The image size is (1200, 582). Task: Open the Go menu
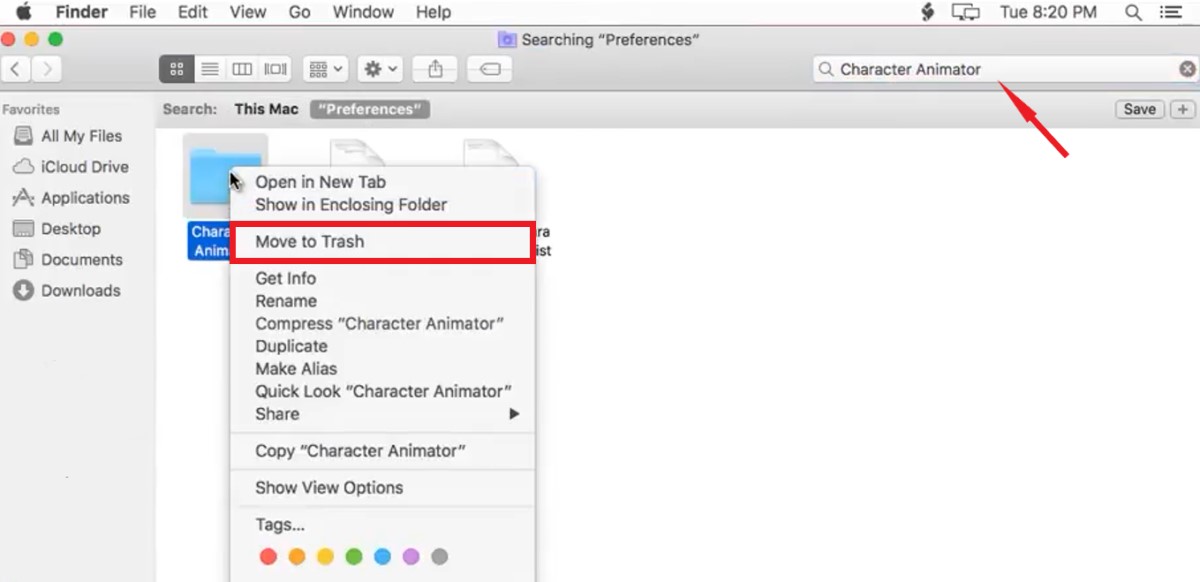[299, 12]
